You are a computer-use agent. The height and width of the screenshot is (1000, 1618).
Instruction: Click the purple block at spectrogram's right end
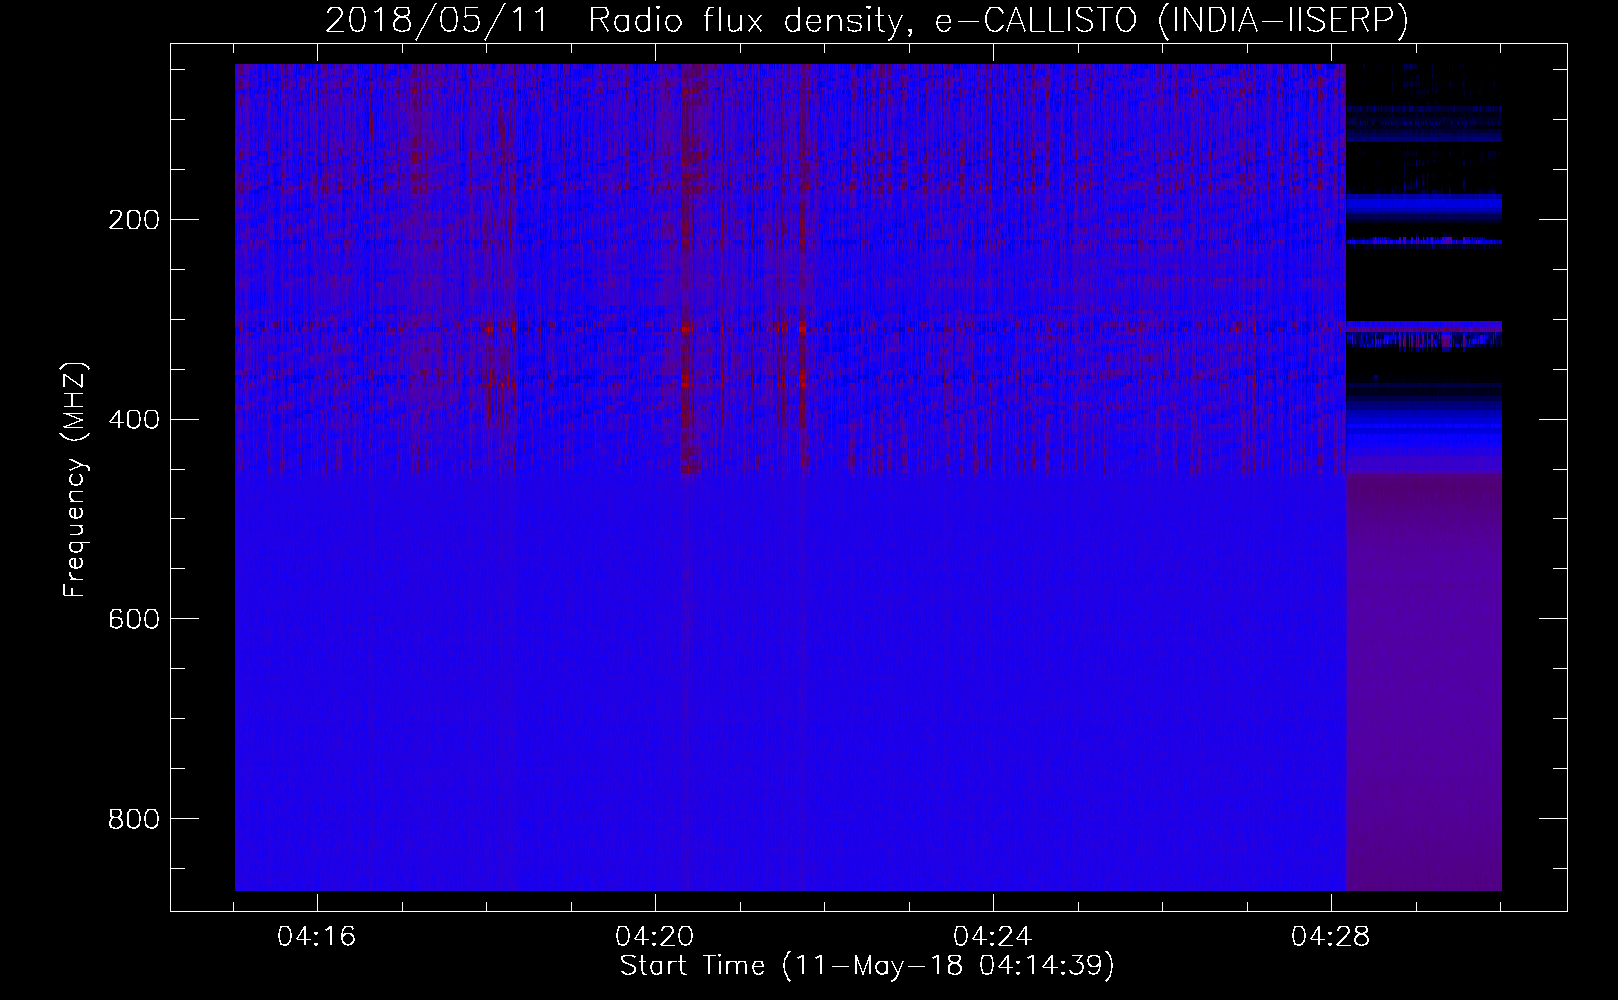click(1424, 682)
